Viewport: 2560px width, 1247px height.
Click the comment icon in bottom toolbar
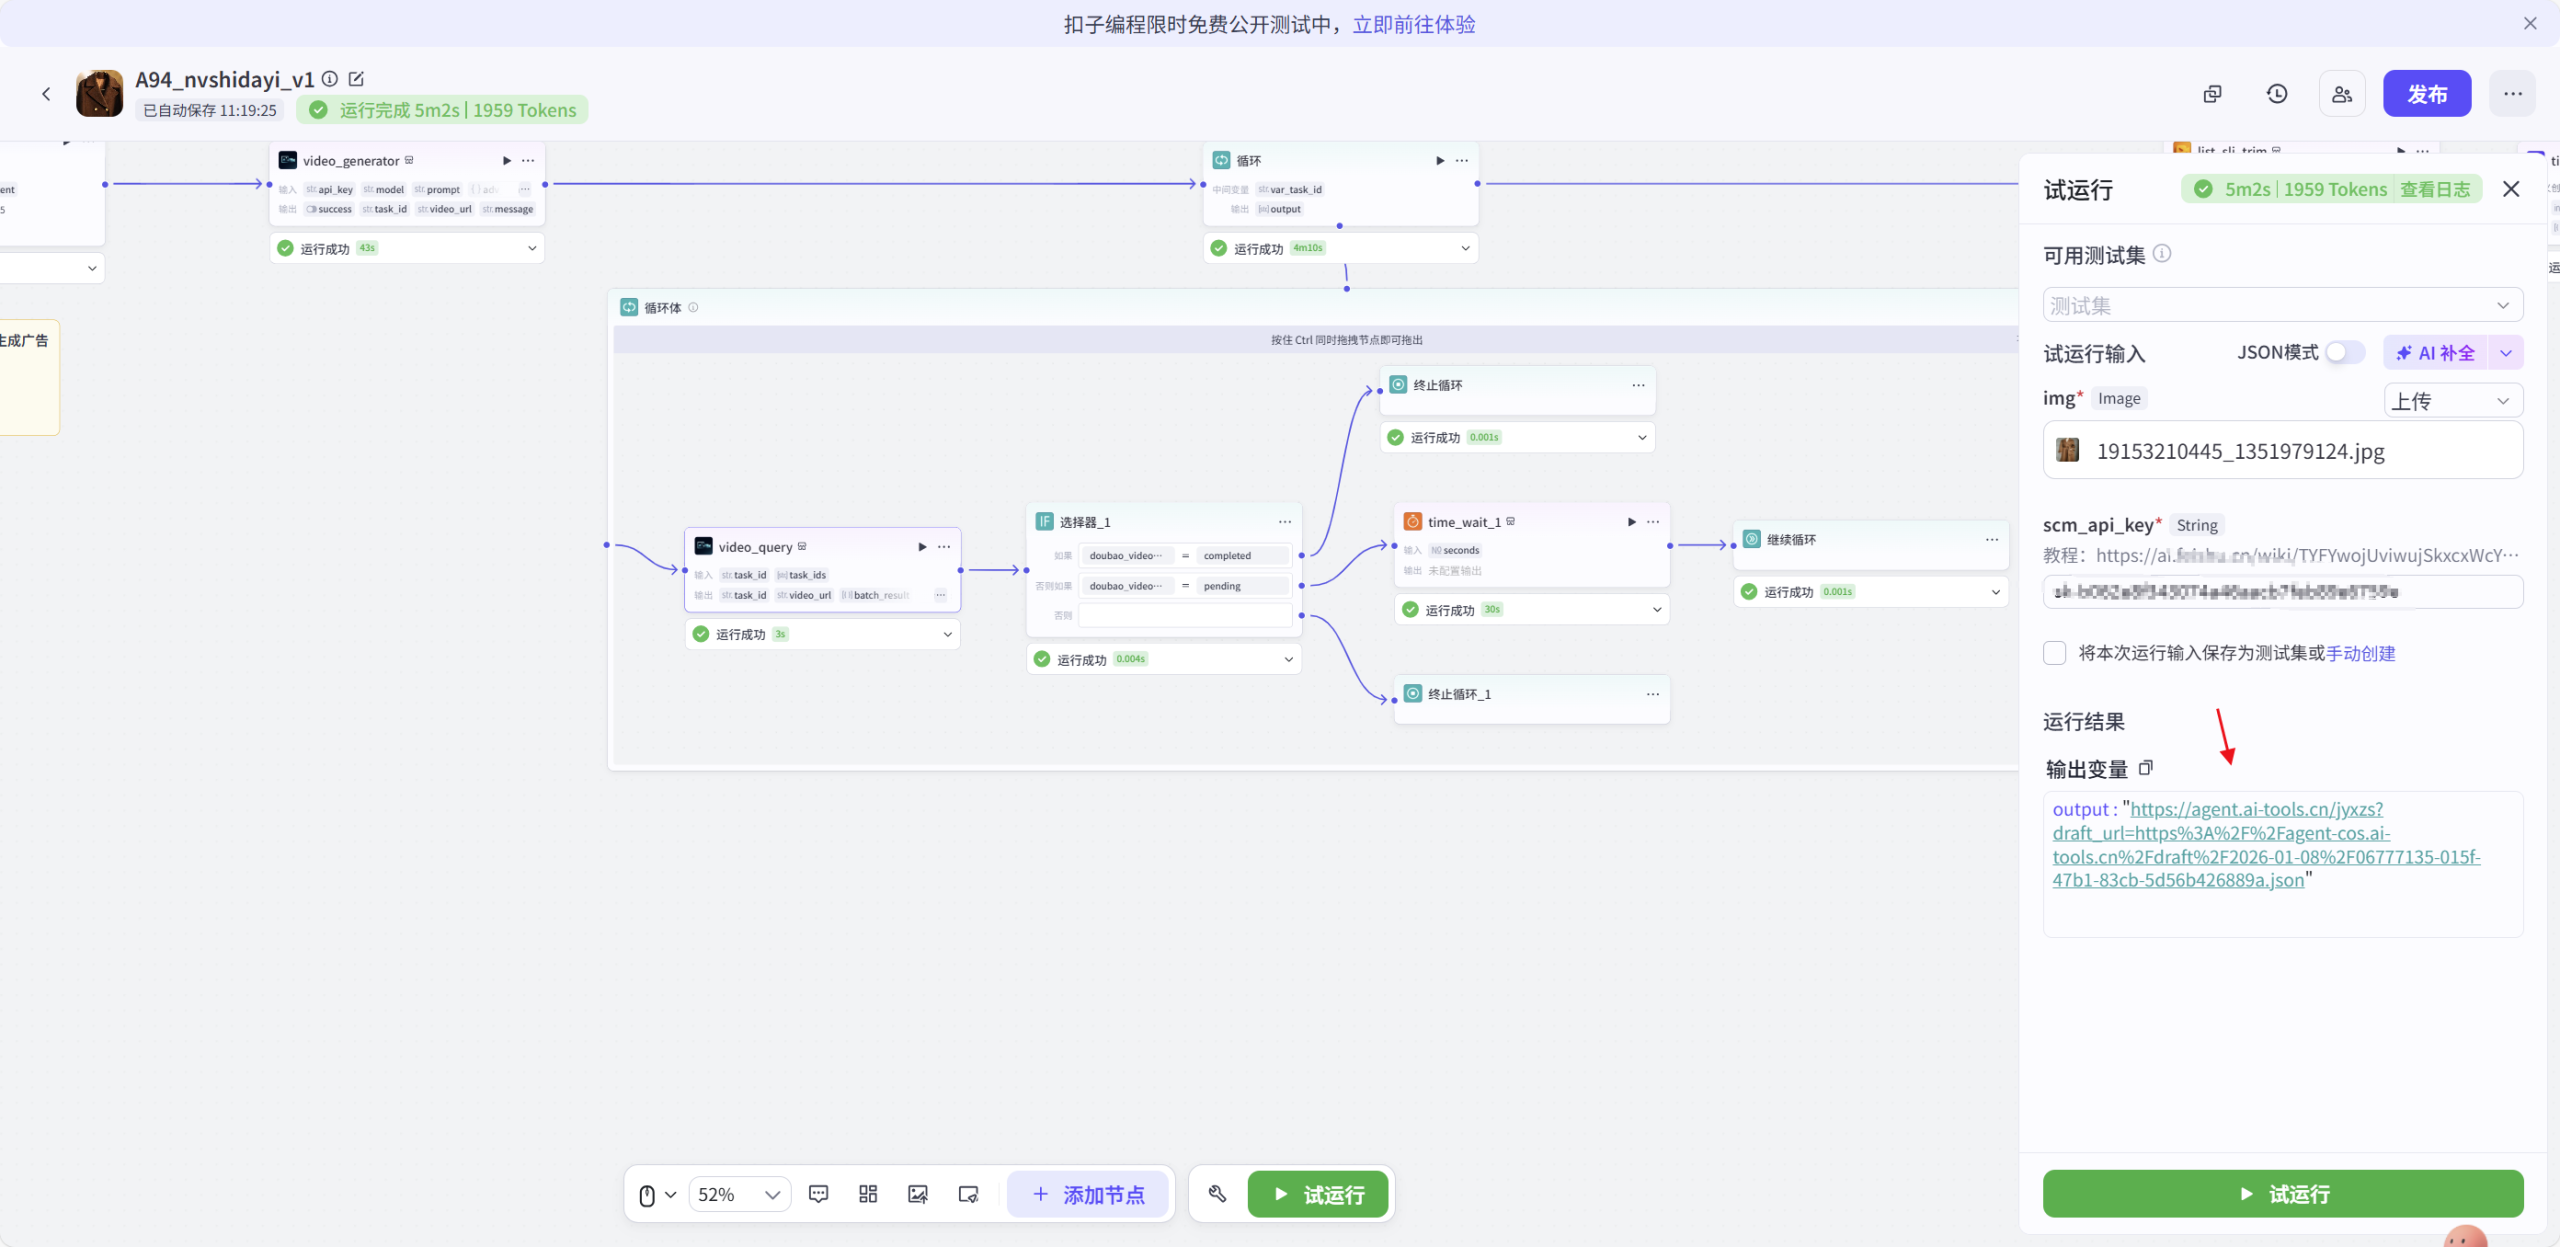(819, 1194)
